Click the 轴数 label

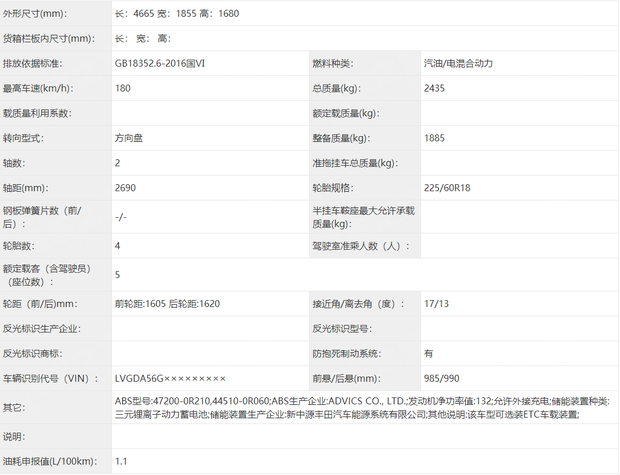[x=14, y=163]
